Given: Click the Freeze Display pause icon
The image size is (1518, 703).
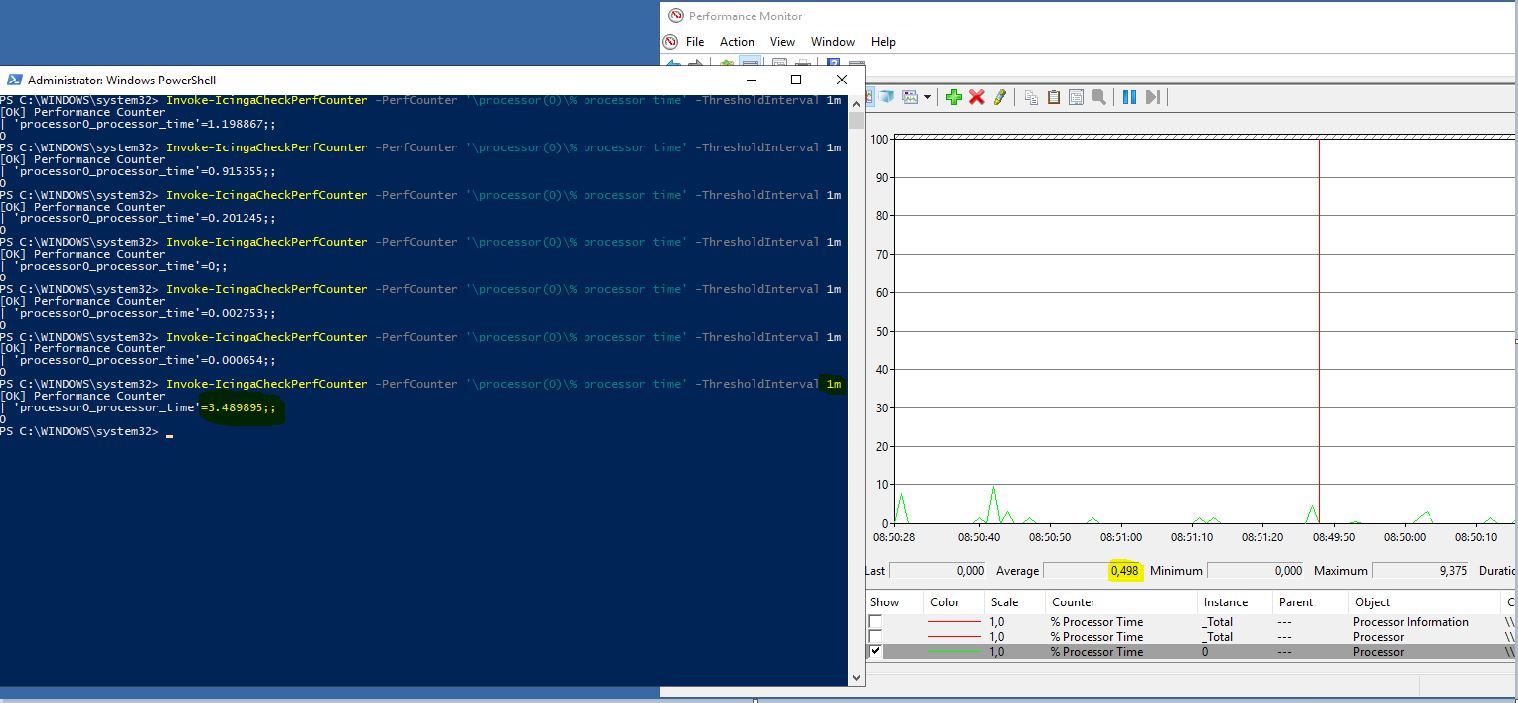Looking at the screenshot, I should [x=1129, y=97].
